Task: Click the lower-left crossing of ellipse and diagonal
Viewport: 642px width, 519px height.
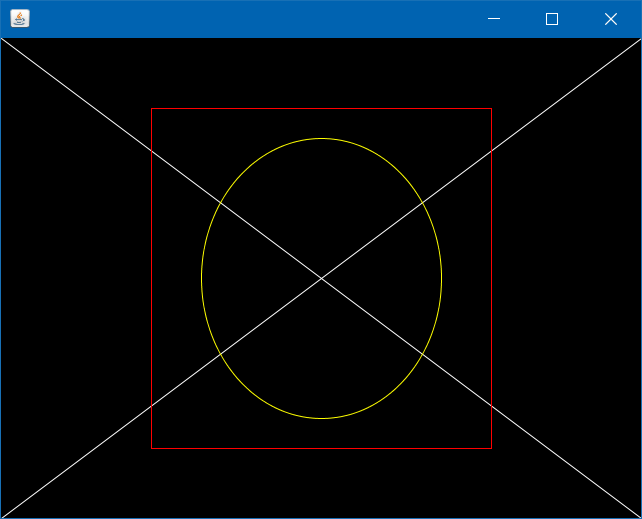Action: (221, 353)
